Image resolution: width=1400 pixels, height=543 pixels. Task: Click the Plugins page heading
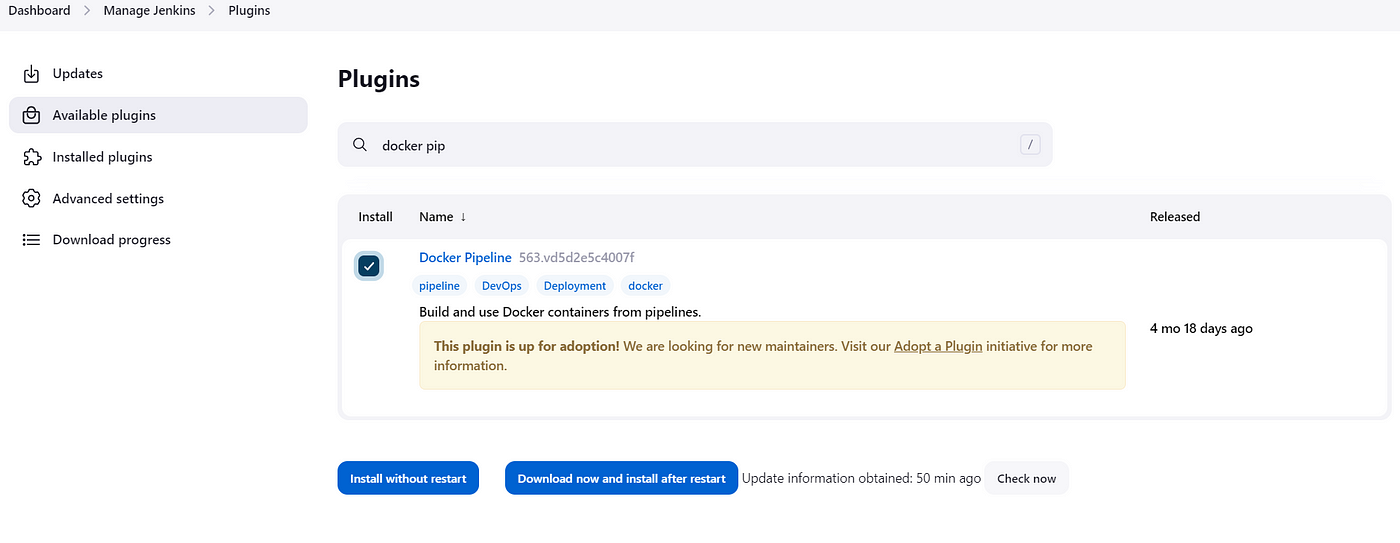(379, 79)
